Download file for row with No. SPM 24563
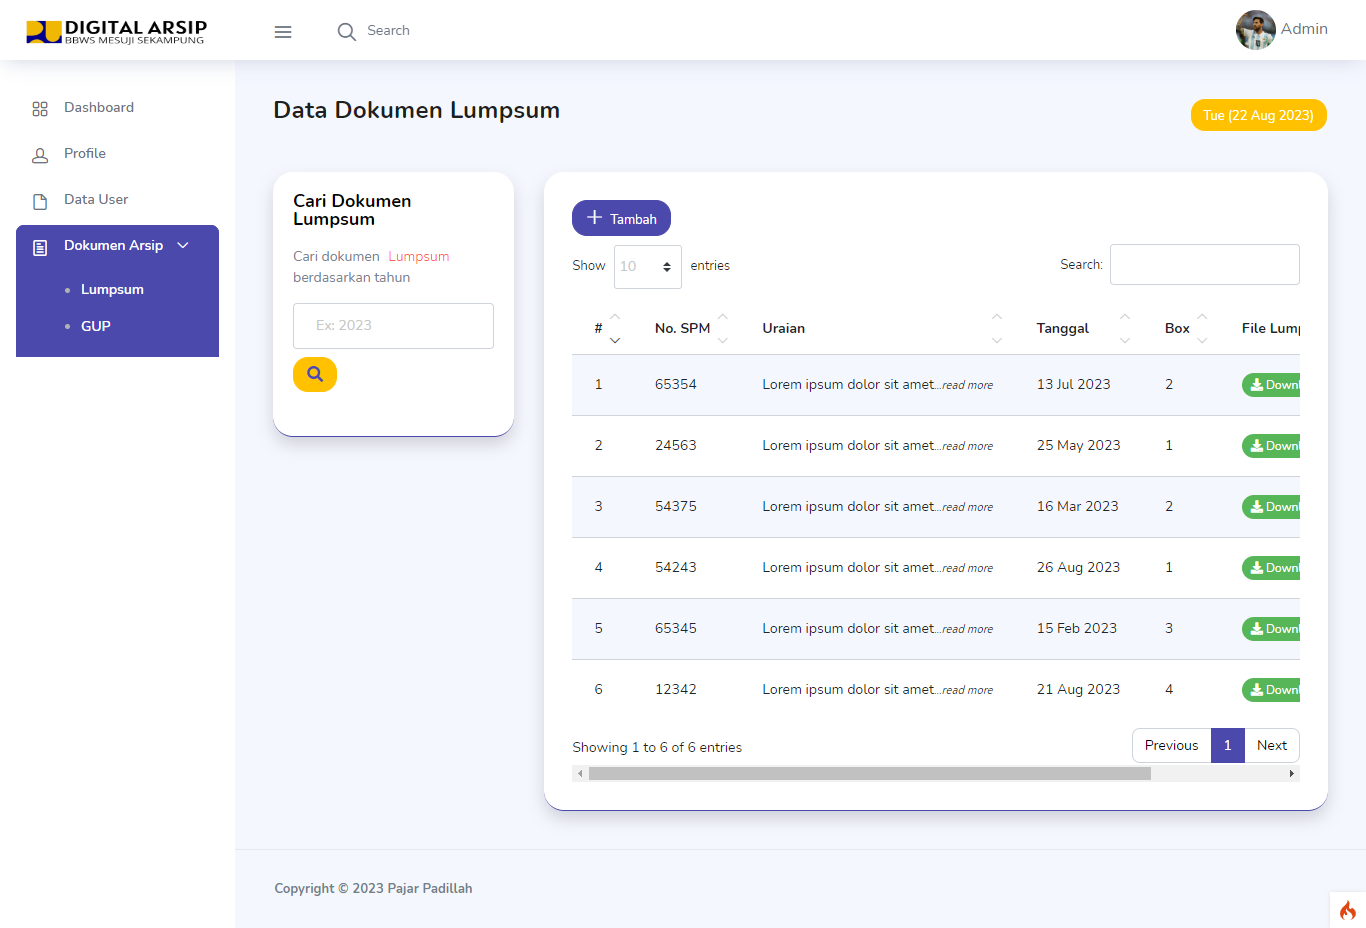 (1275, 445)
